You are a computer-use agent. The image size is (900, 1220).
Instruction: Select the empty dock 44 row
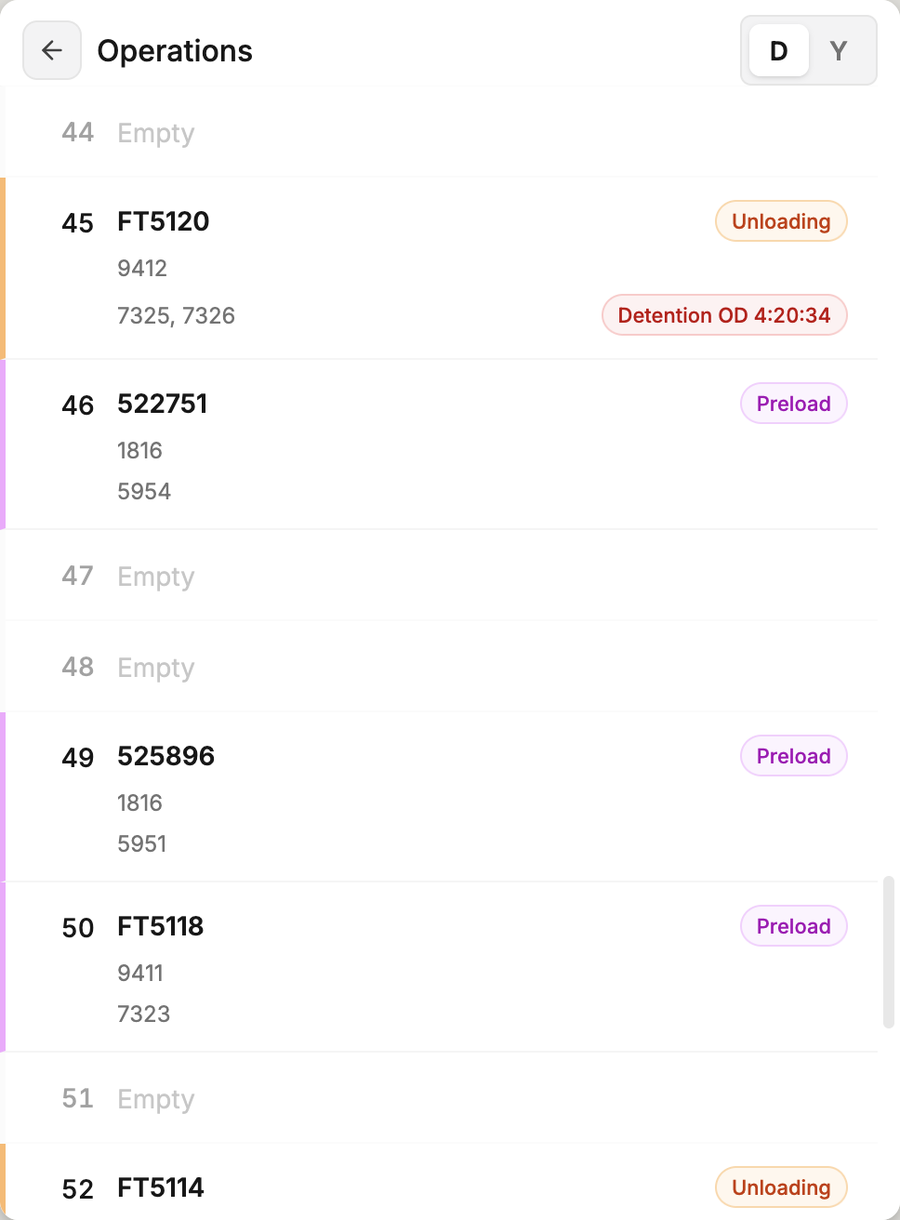click(440, 132)
